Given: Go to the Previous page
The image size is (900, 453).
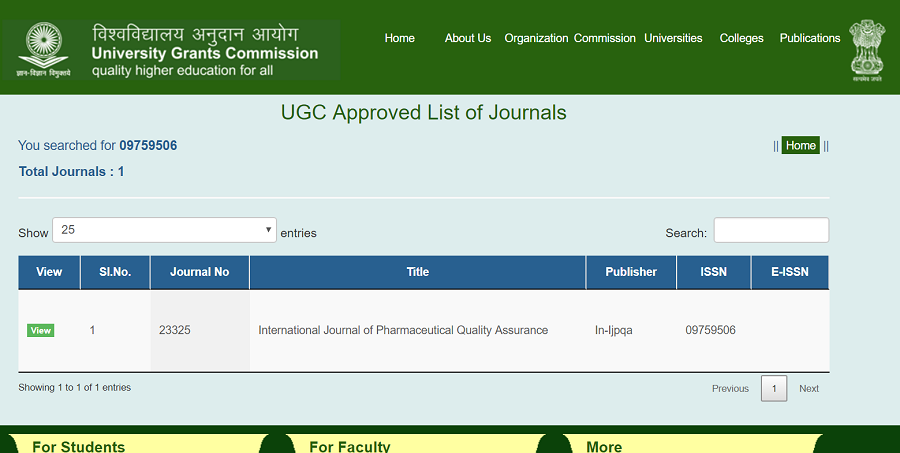Looking at the screenshot, I should 730,389.
